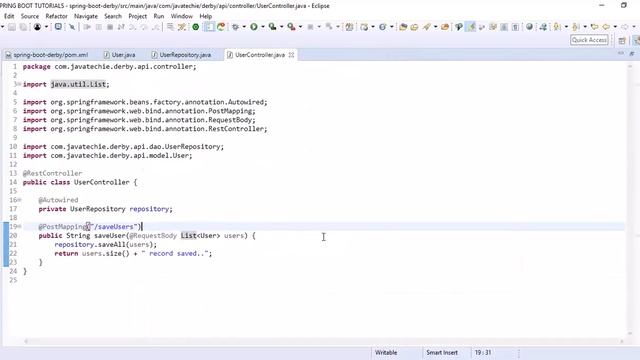Viewport: 640px width, 360px height.
Task: Toggle Block Selection mode
Action: click(504, 27)
